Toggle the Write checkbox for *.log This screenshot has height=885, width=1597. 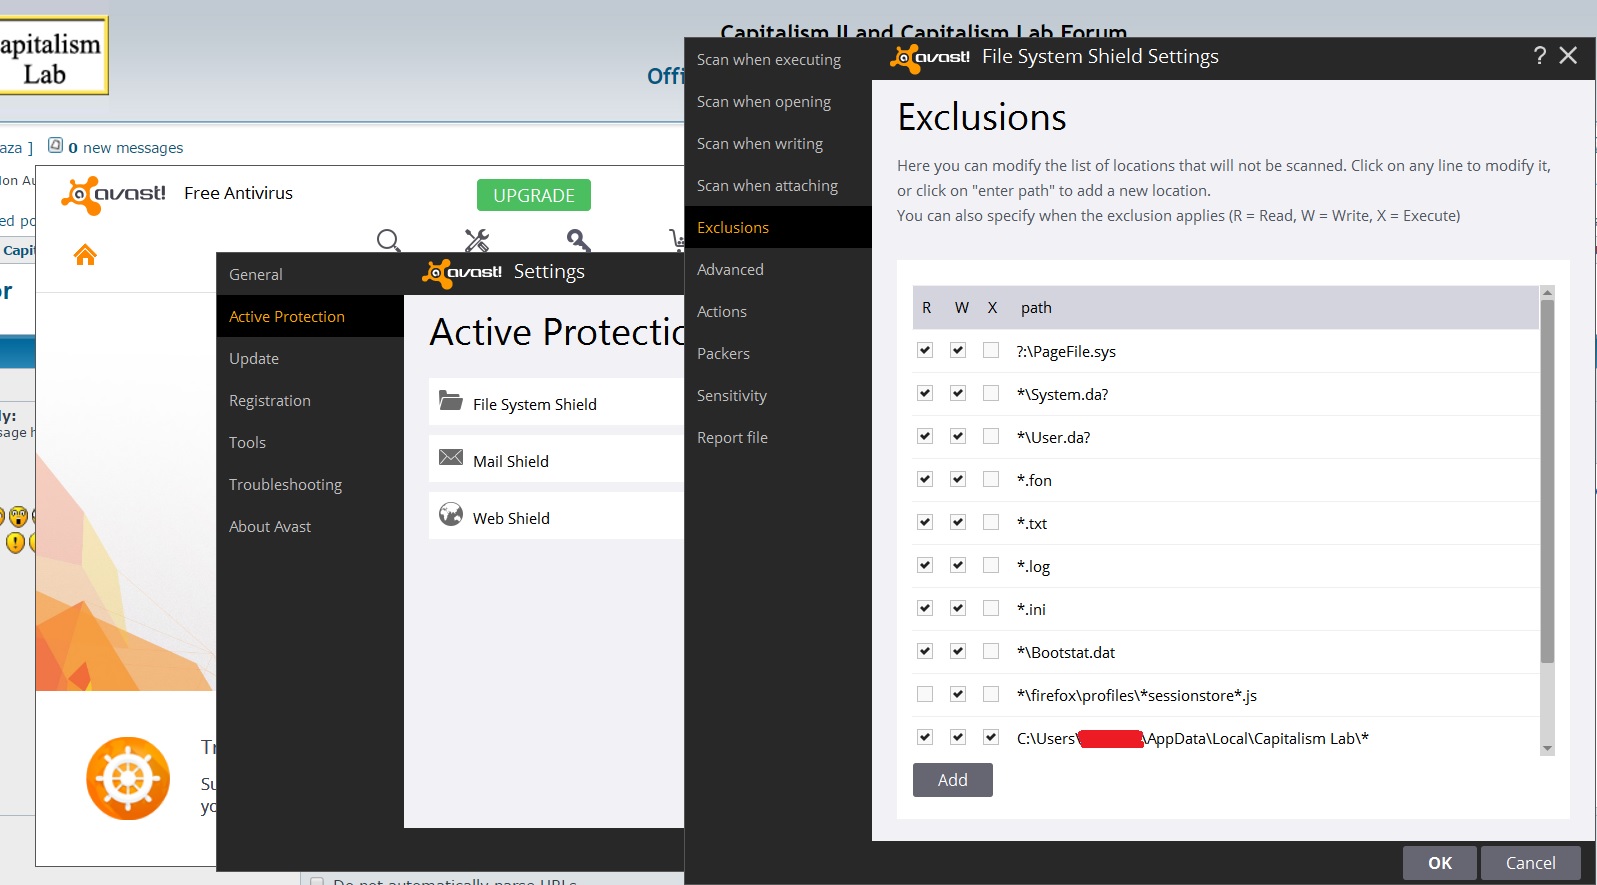958,565
